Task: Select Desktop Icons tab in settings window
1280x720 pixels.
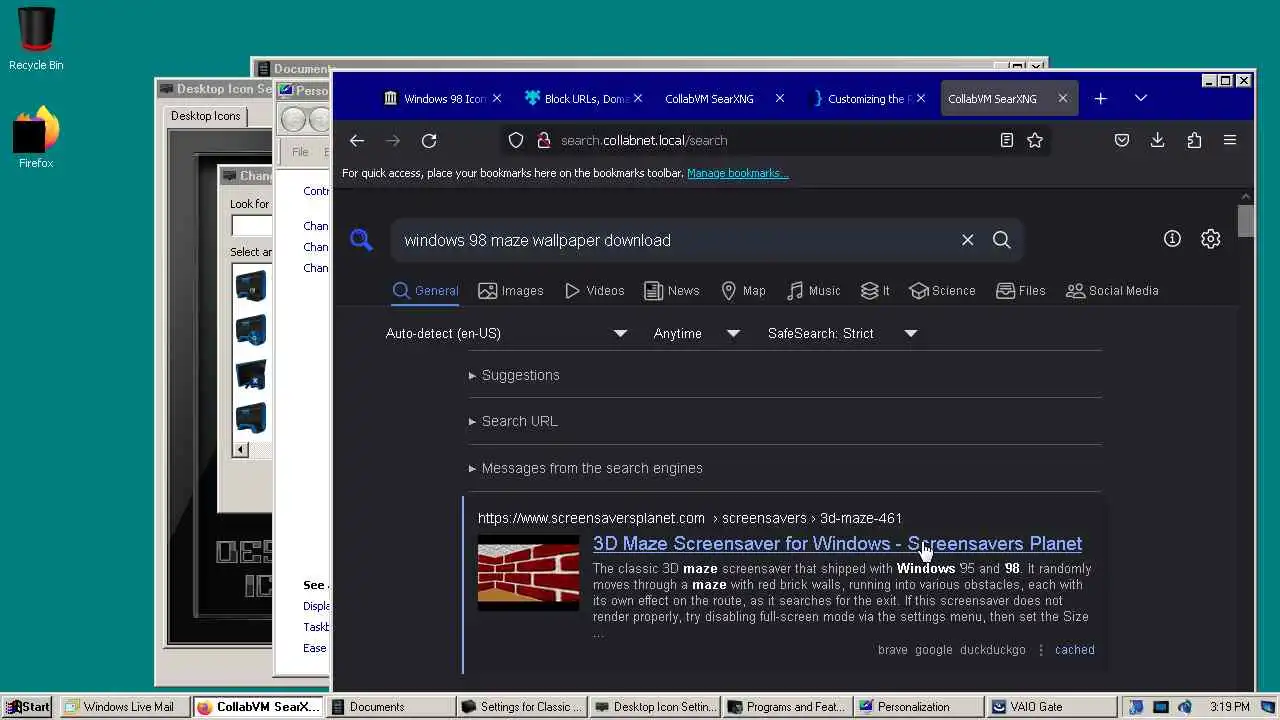Action: [x=206, y=116]
